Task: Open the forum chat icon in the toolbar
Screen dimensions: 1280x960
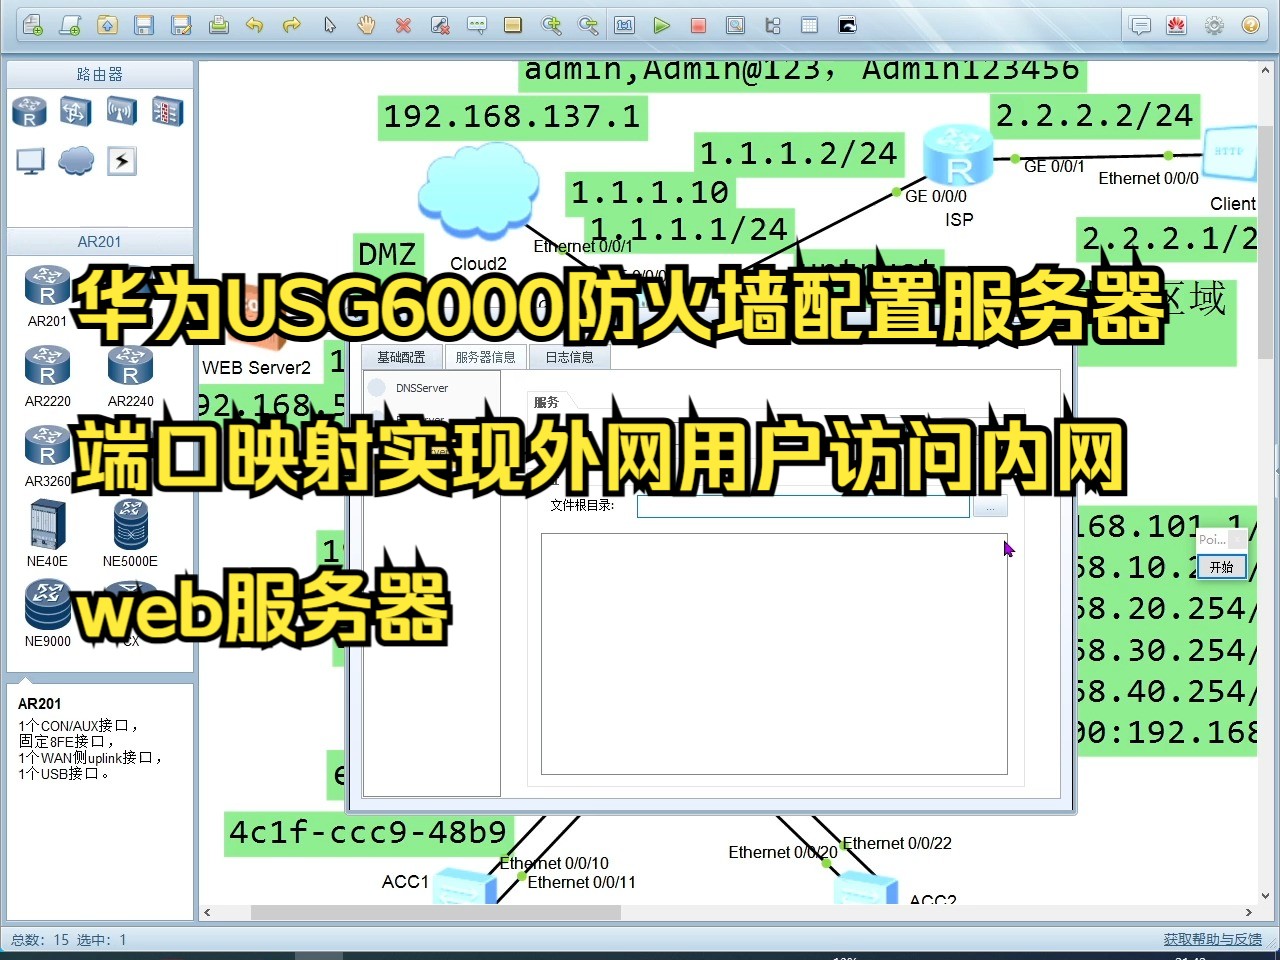Action: coord(1140,25)
